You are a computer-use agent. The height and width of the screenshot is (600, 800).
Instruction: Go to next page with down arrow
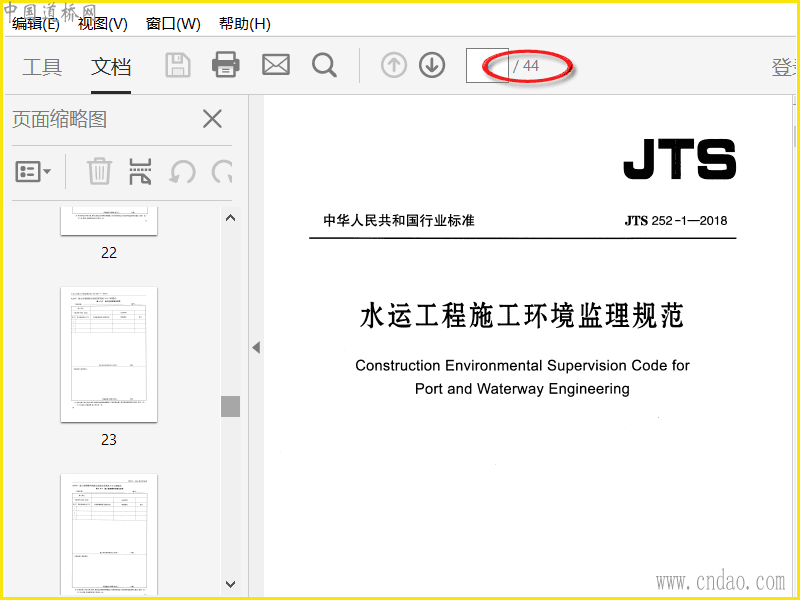coord(432,65)
